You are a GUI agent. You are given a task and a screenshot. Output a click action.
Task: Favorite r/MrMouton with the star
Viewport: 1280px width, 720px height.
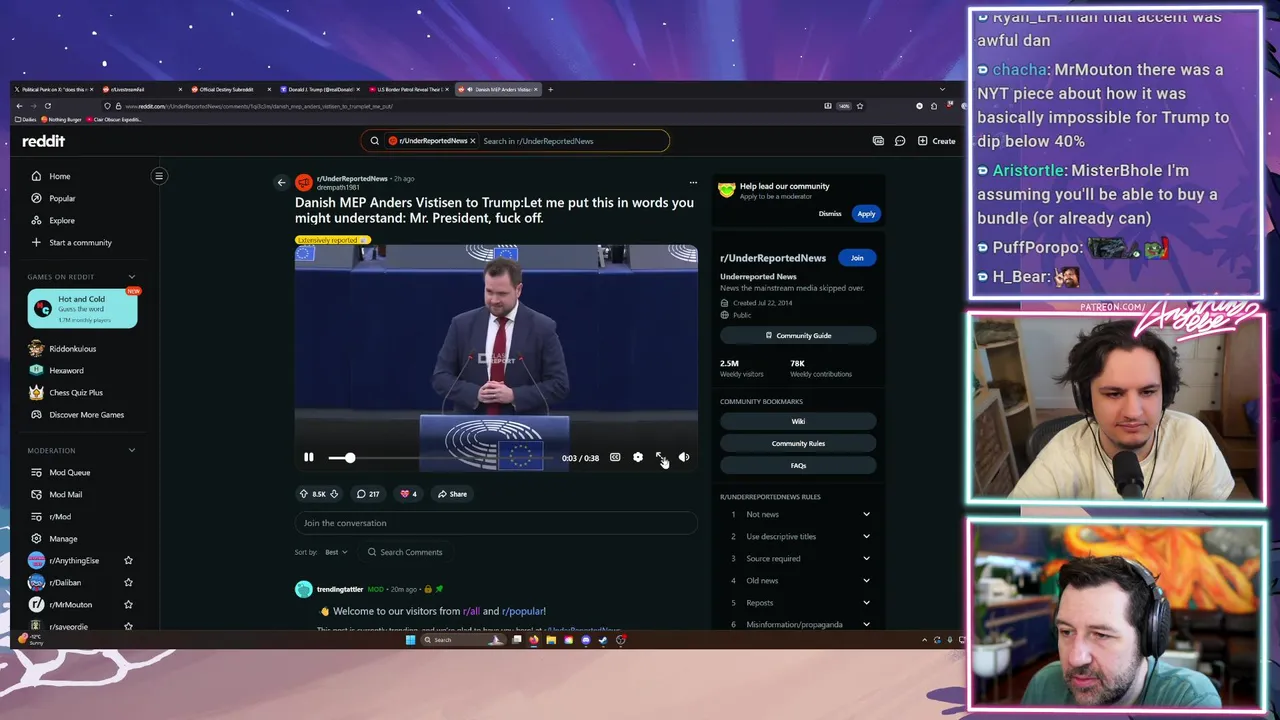[128, 605]
